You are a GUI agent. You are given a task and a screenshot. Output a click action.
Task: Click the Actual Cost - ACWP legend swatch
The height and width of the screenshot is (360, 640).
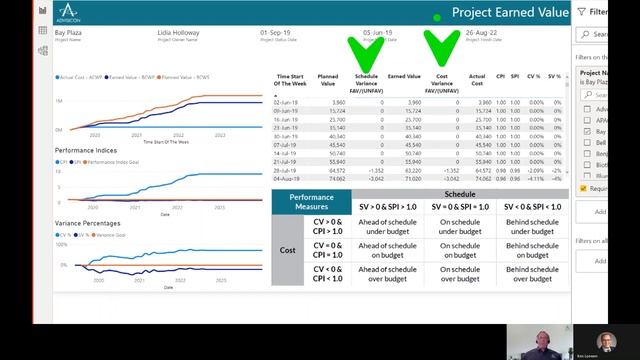coord(58,77)
